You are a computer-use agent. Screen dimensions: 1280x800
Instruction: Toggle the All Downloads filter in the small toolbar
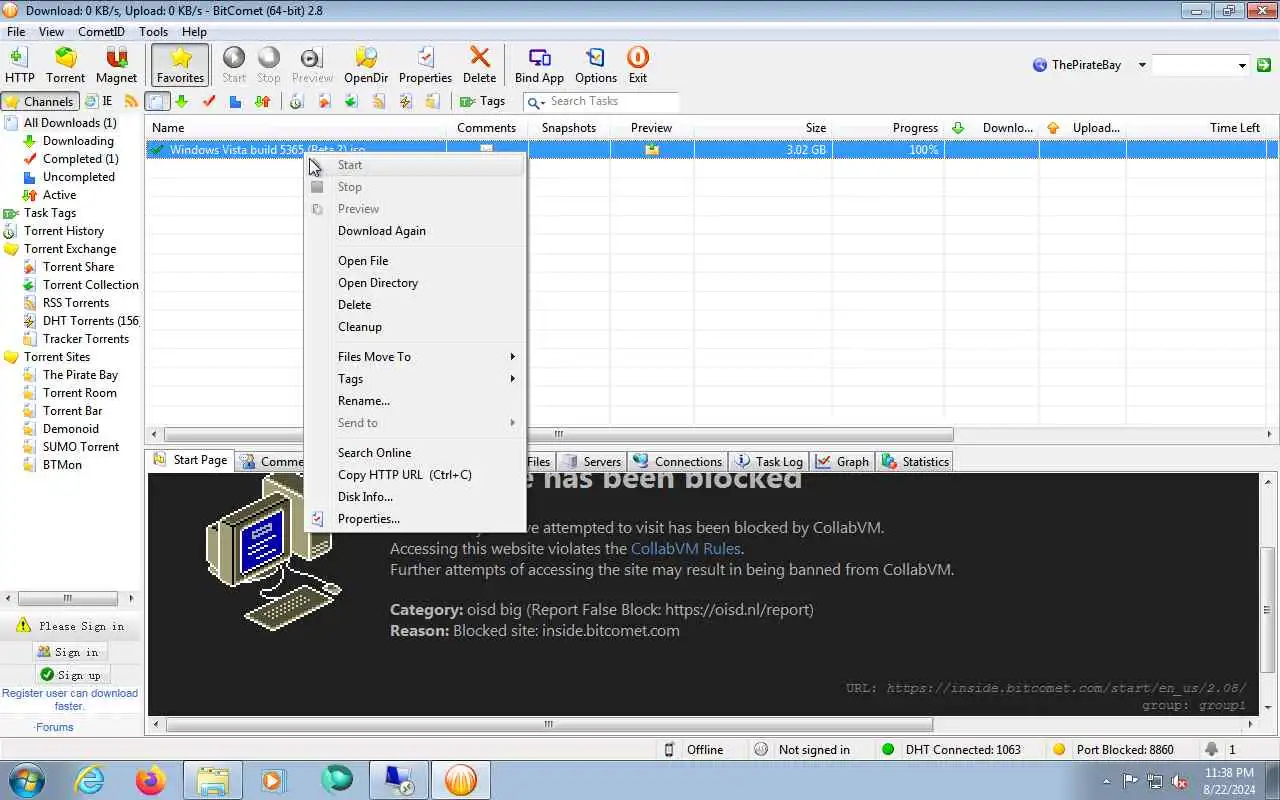pos(157,101)
